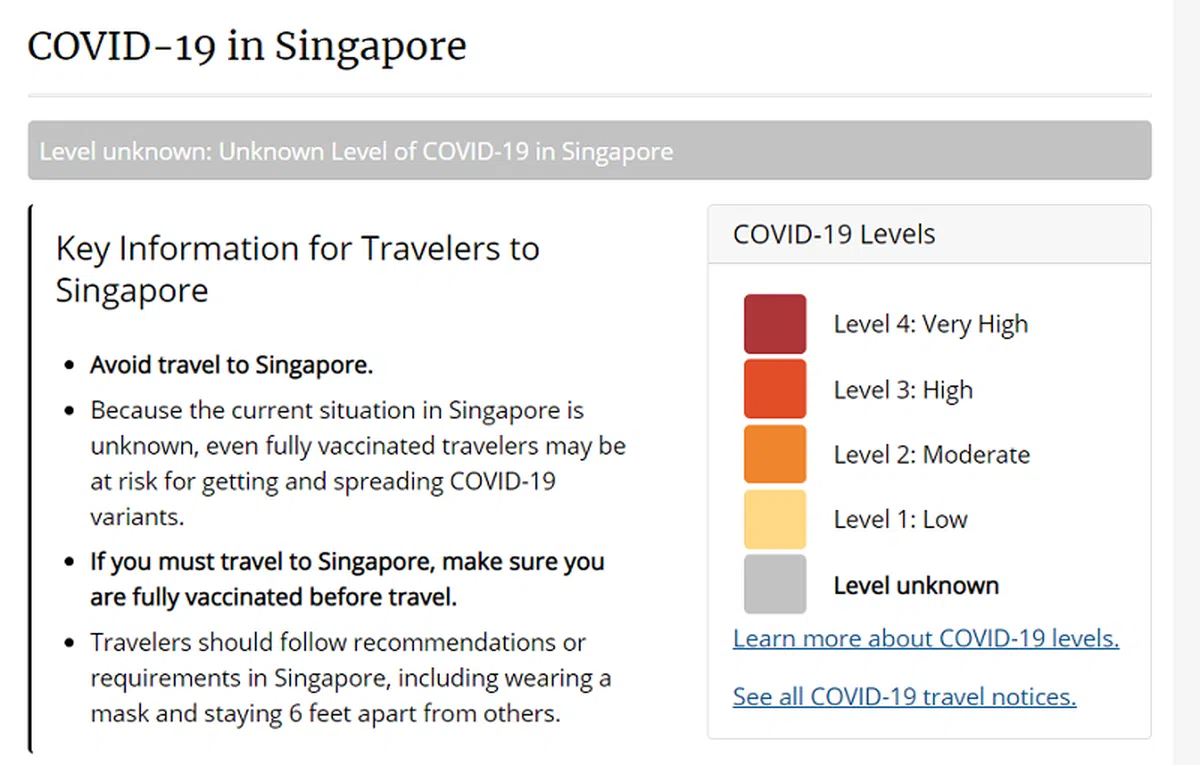Choose the pale yellow Level 1 swatch
This screenshot has height=765, width=1200.
coord(774,519)
